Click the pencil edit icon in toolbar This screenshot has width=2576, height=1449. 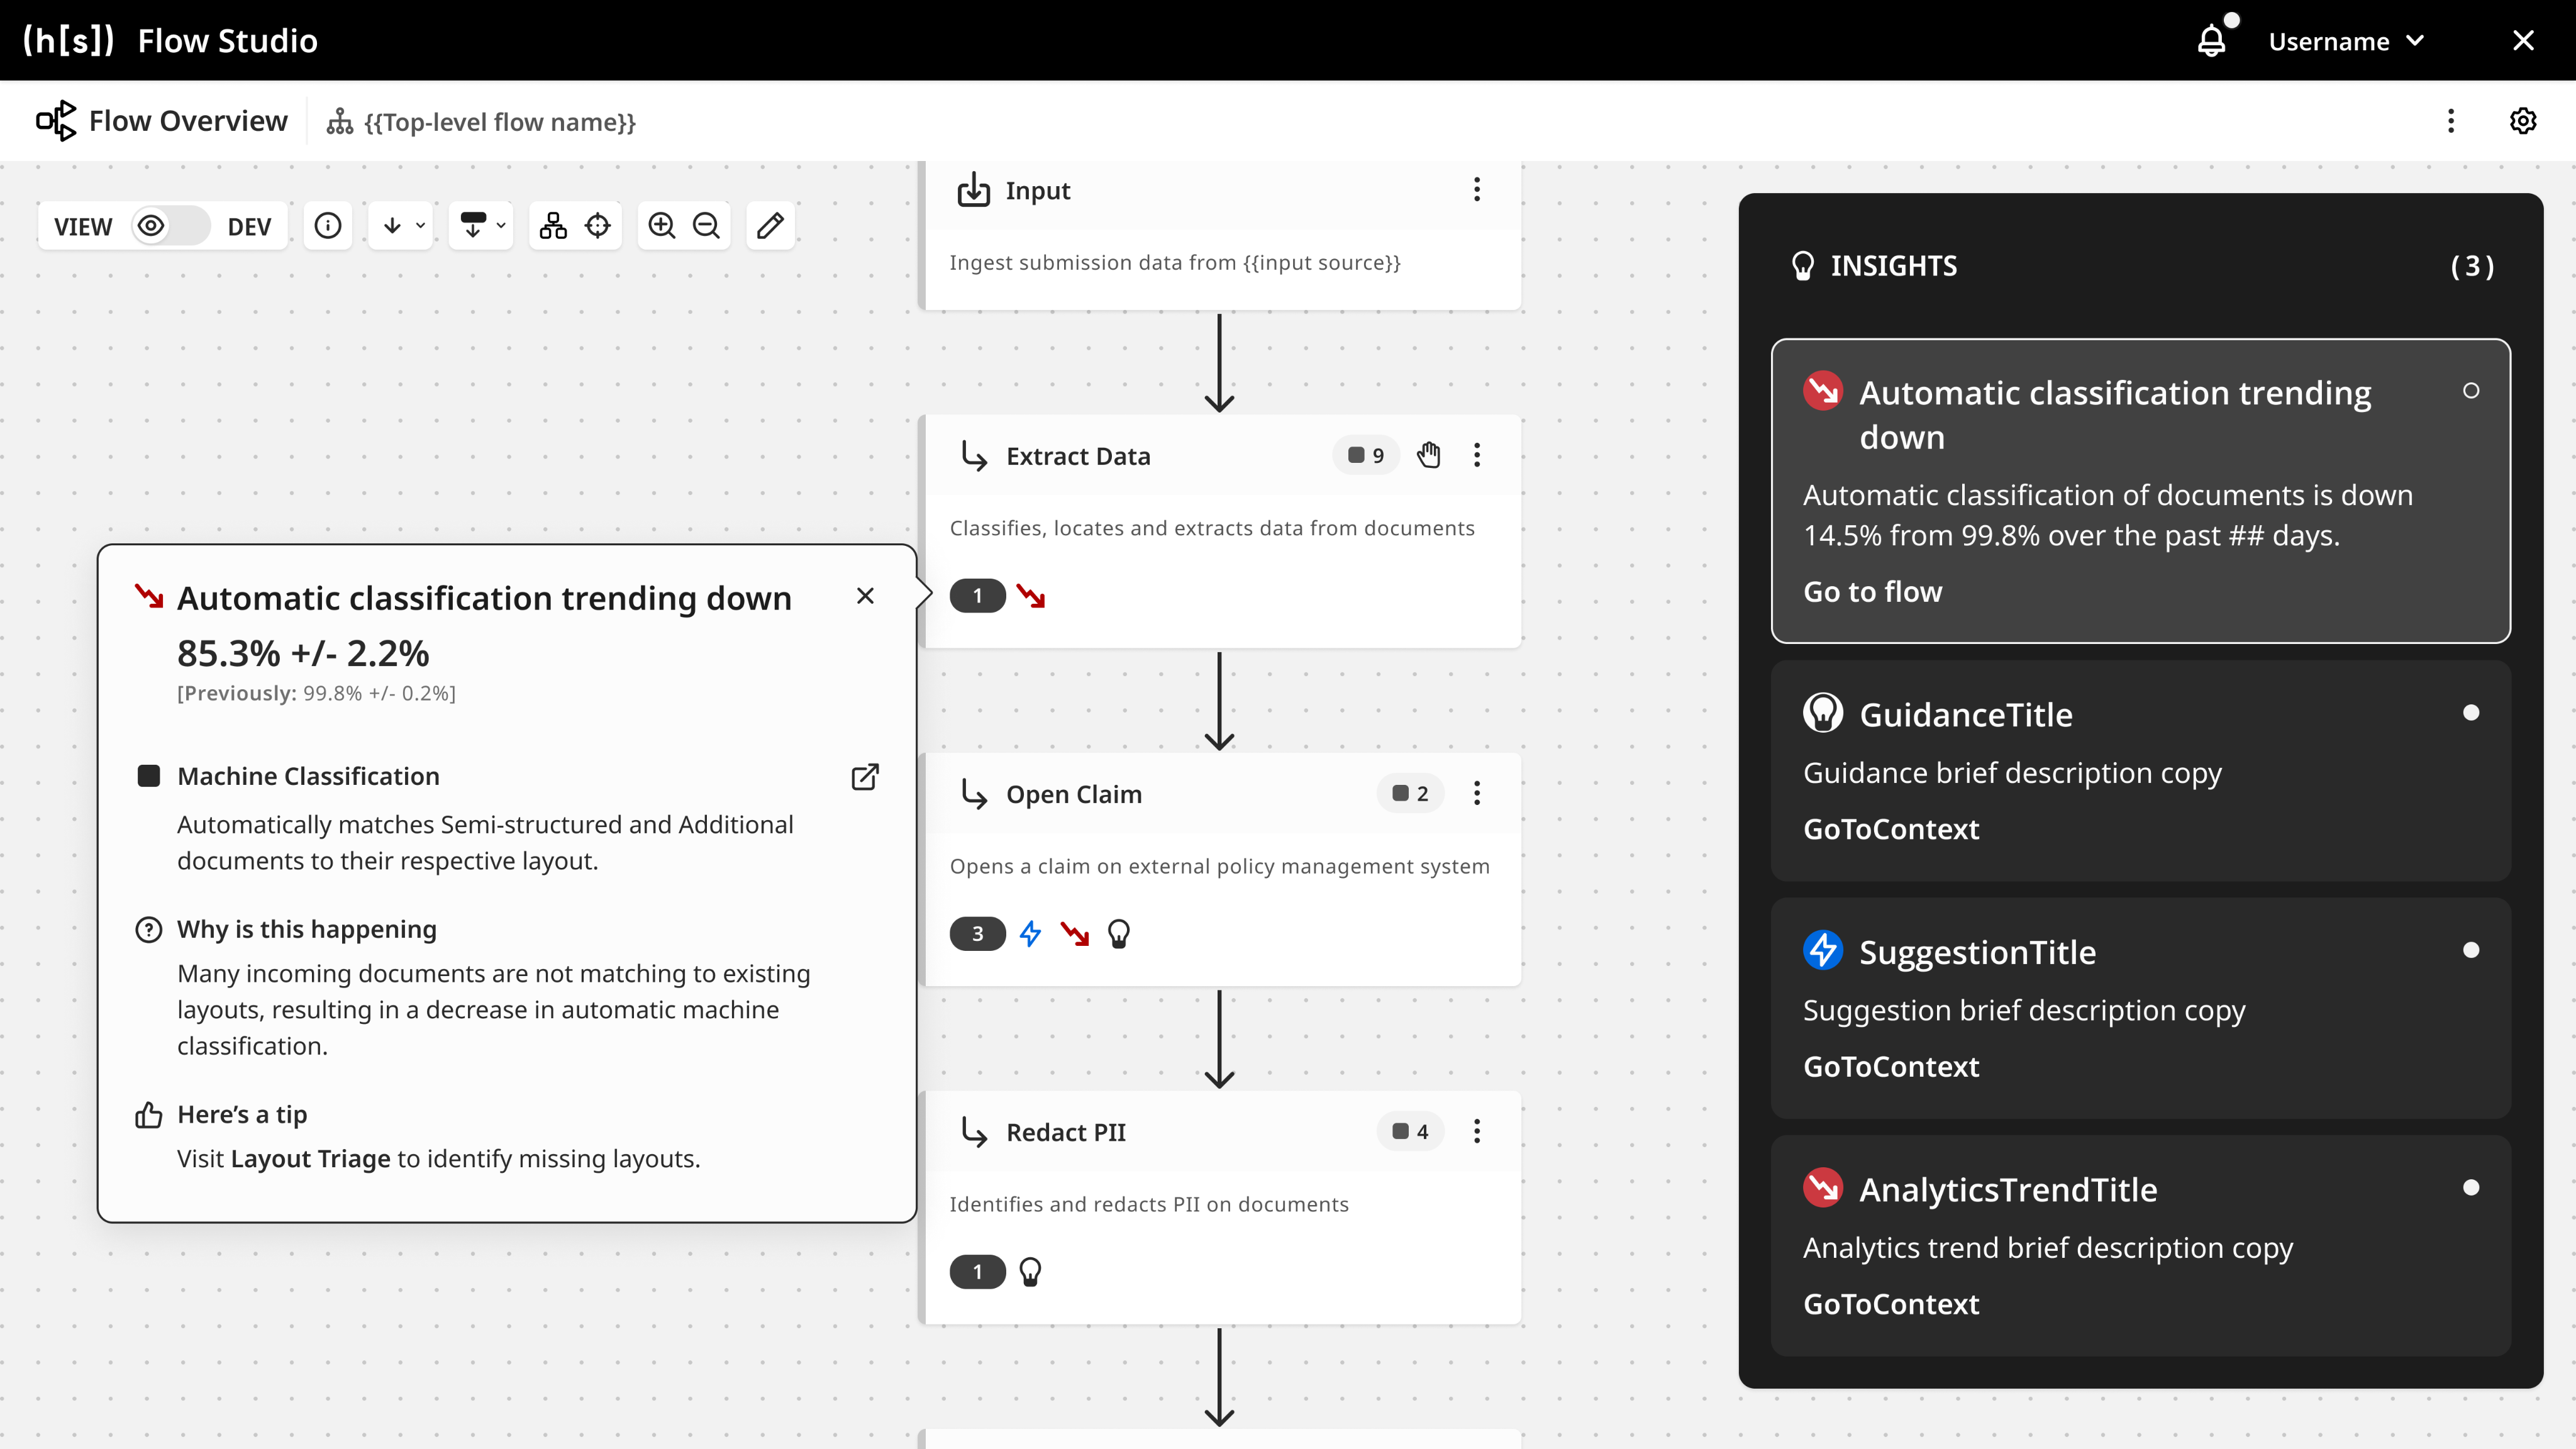[x=770, y=226]
